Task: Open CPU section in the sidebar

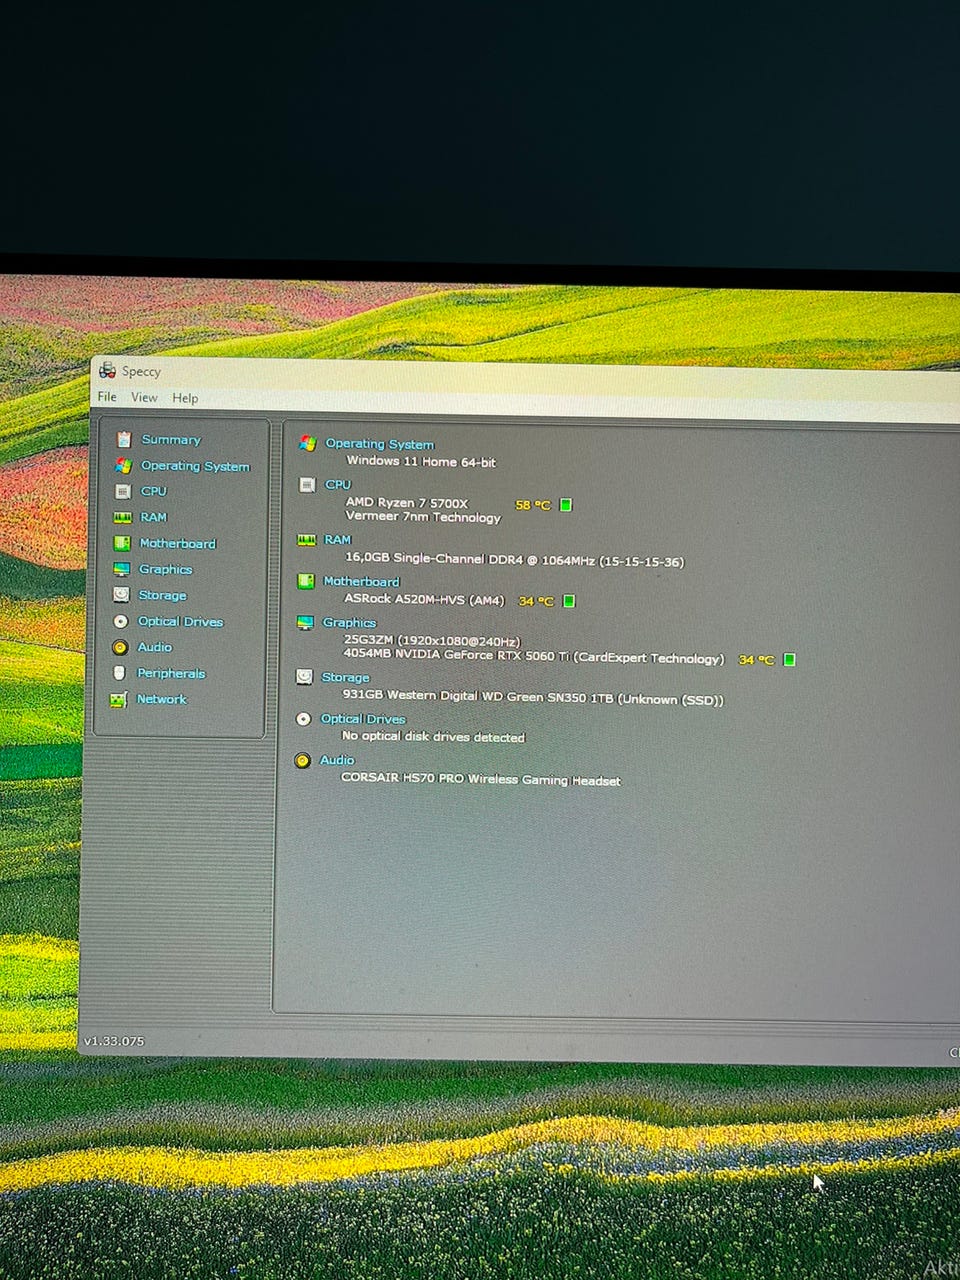Action: (x=154, y=491)
